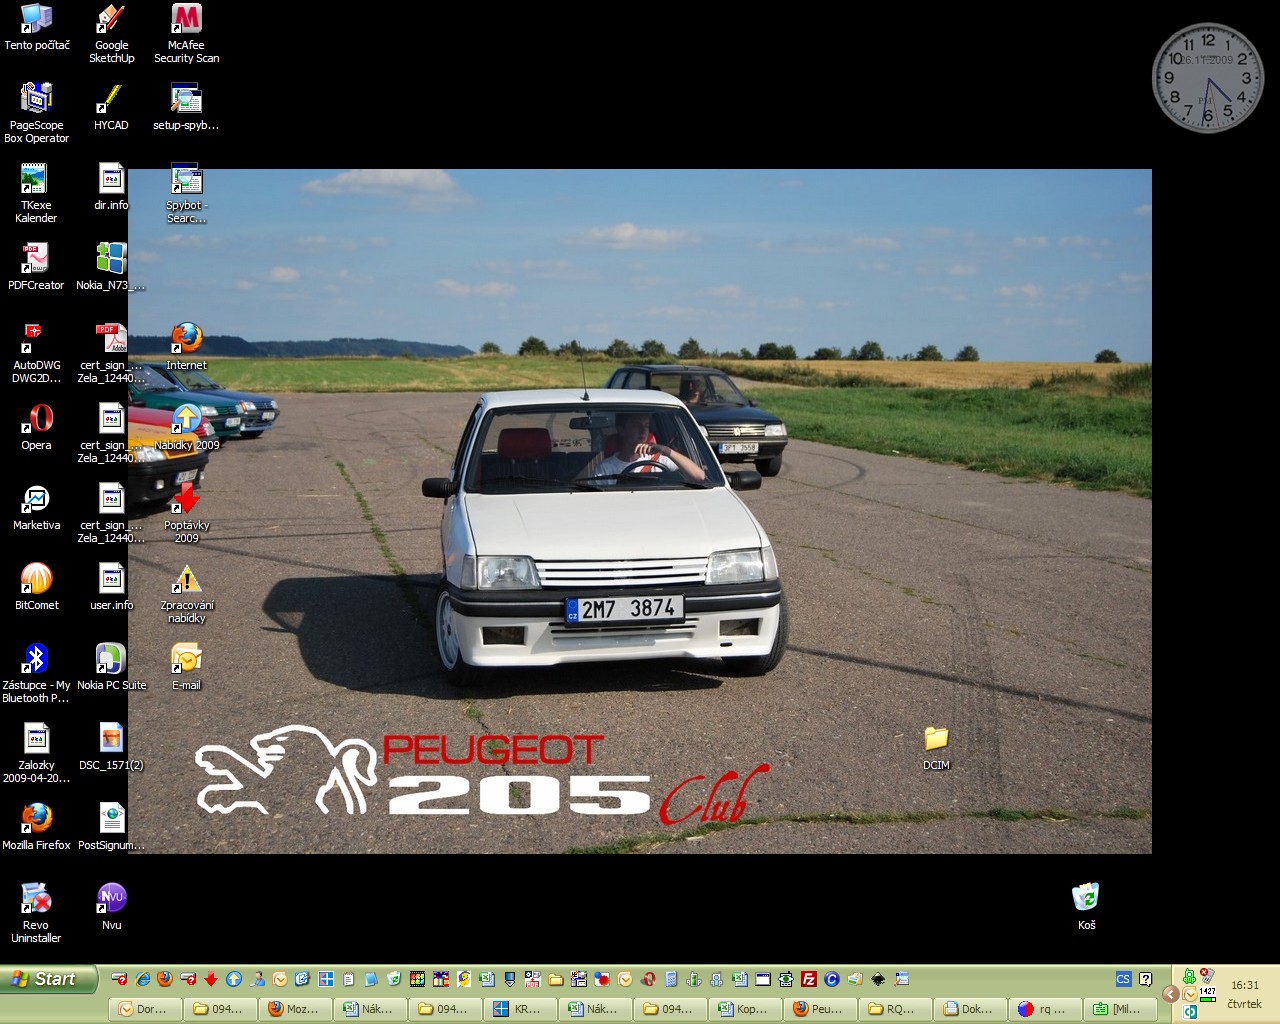Click Internet Explorer quick launch icon

(142, 980)
